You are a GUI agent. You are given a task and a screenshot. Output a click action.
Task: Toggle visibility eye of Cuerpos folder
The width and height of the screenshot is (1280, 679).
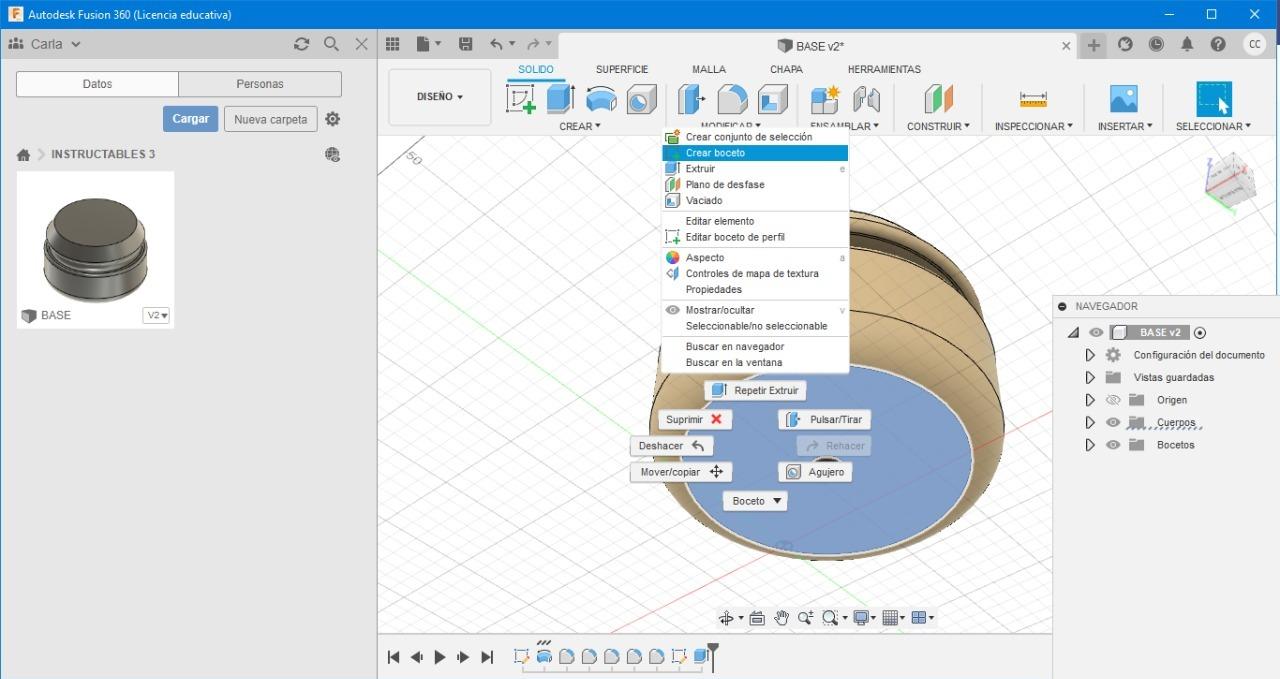[1113, 422]
